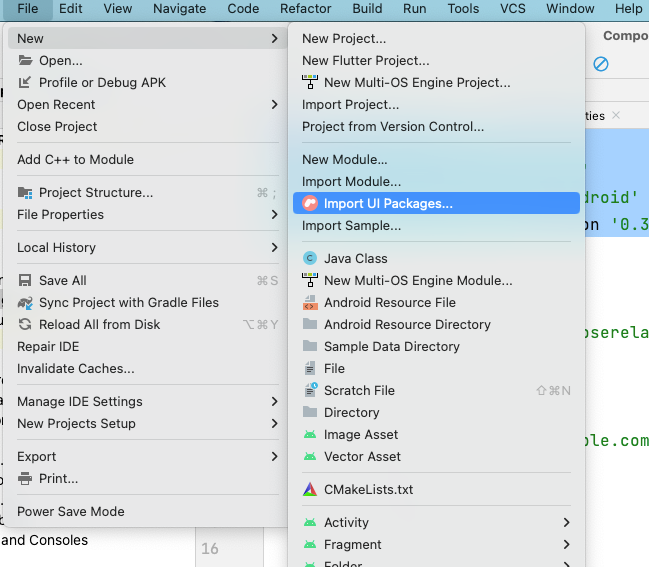The width and height of the screenshot is (649, 567).
Task: Open the File menu
Action: point(28,9)
